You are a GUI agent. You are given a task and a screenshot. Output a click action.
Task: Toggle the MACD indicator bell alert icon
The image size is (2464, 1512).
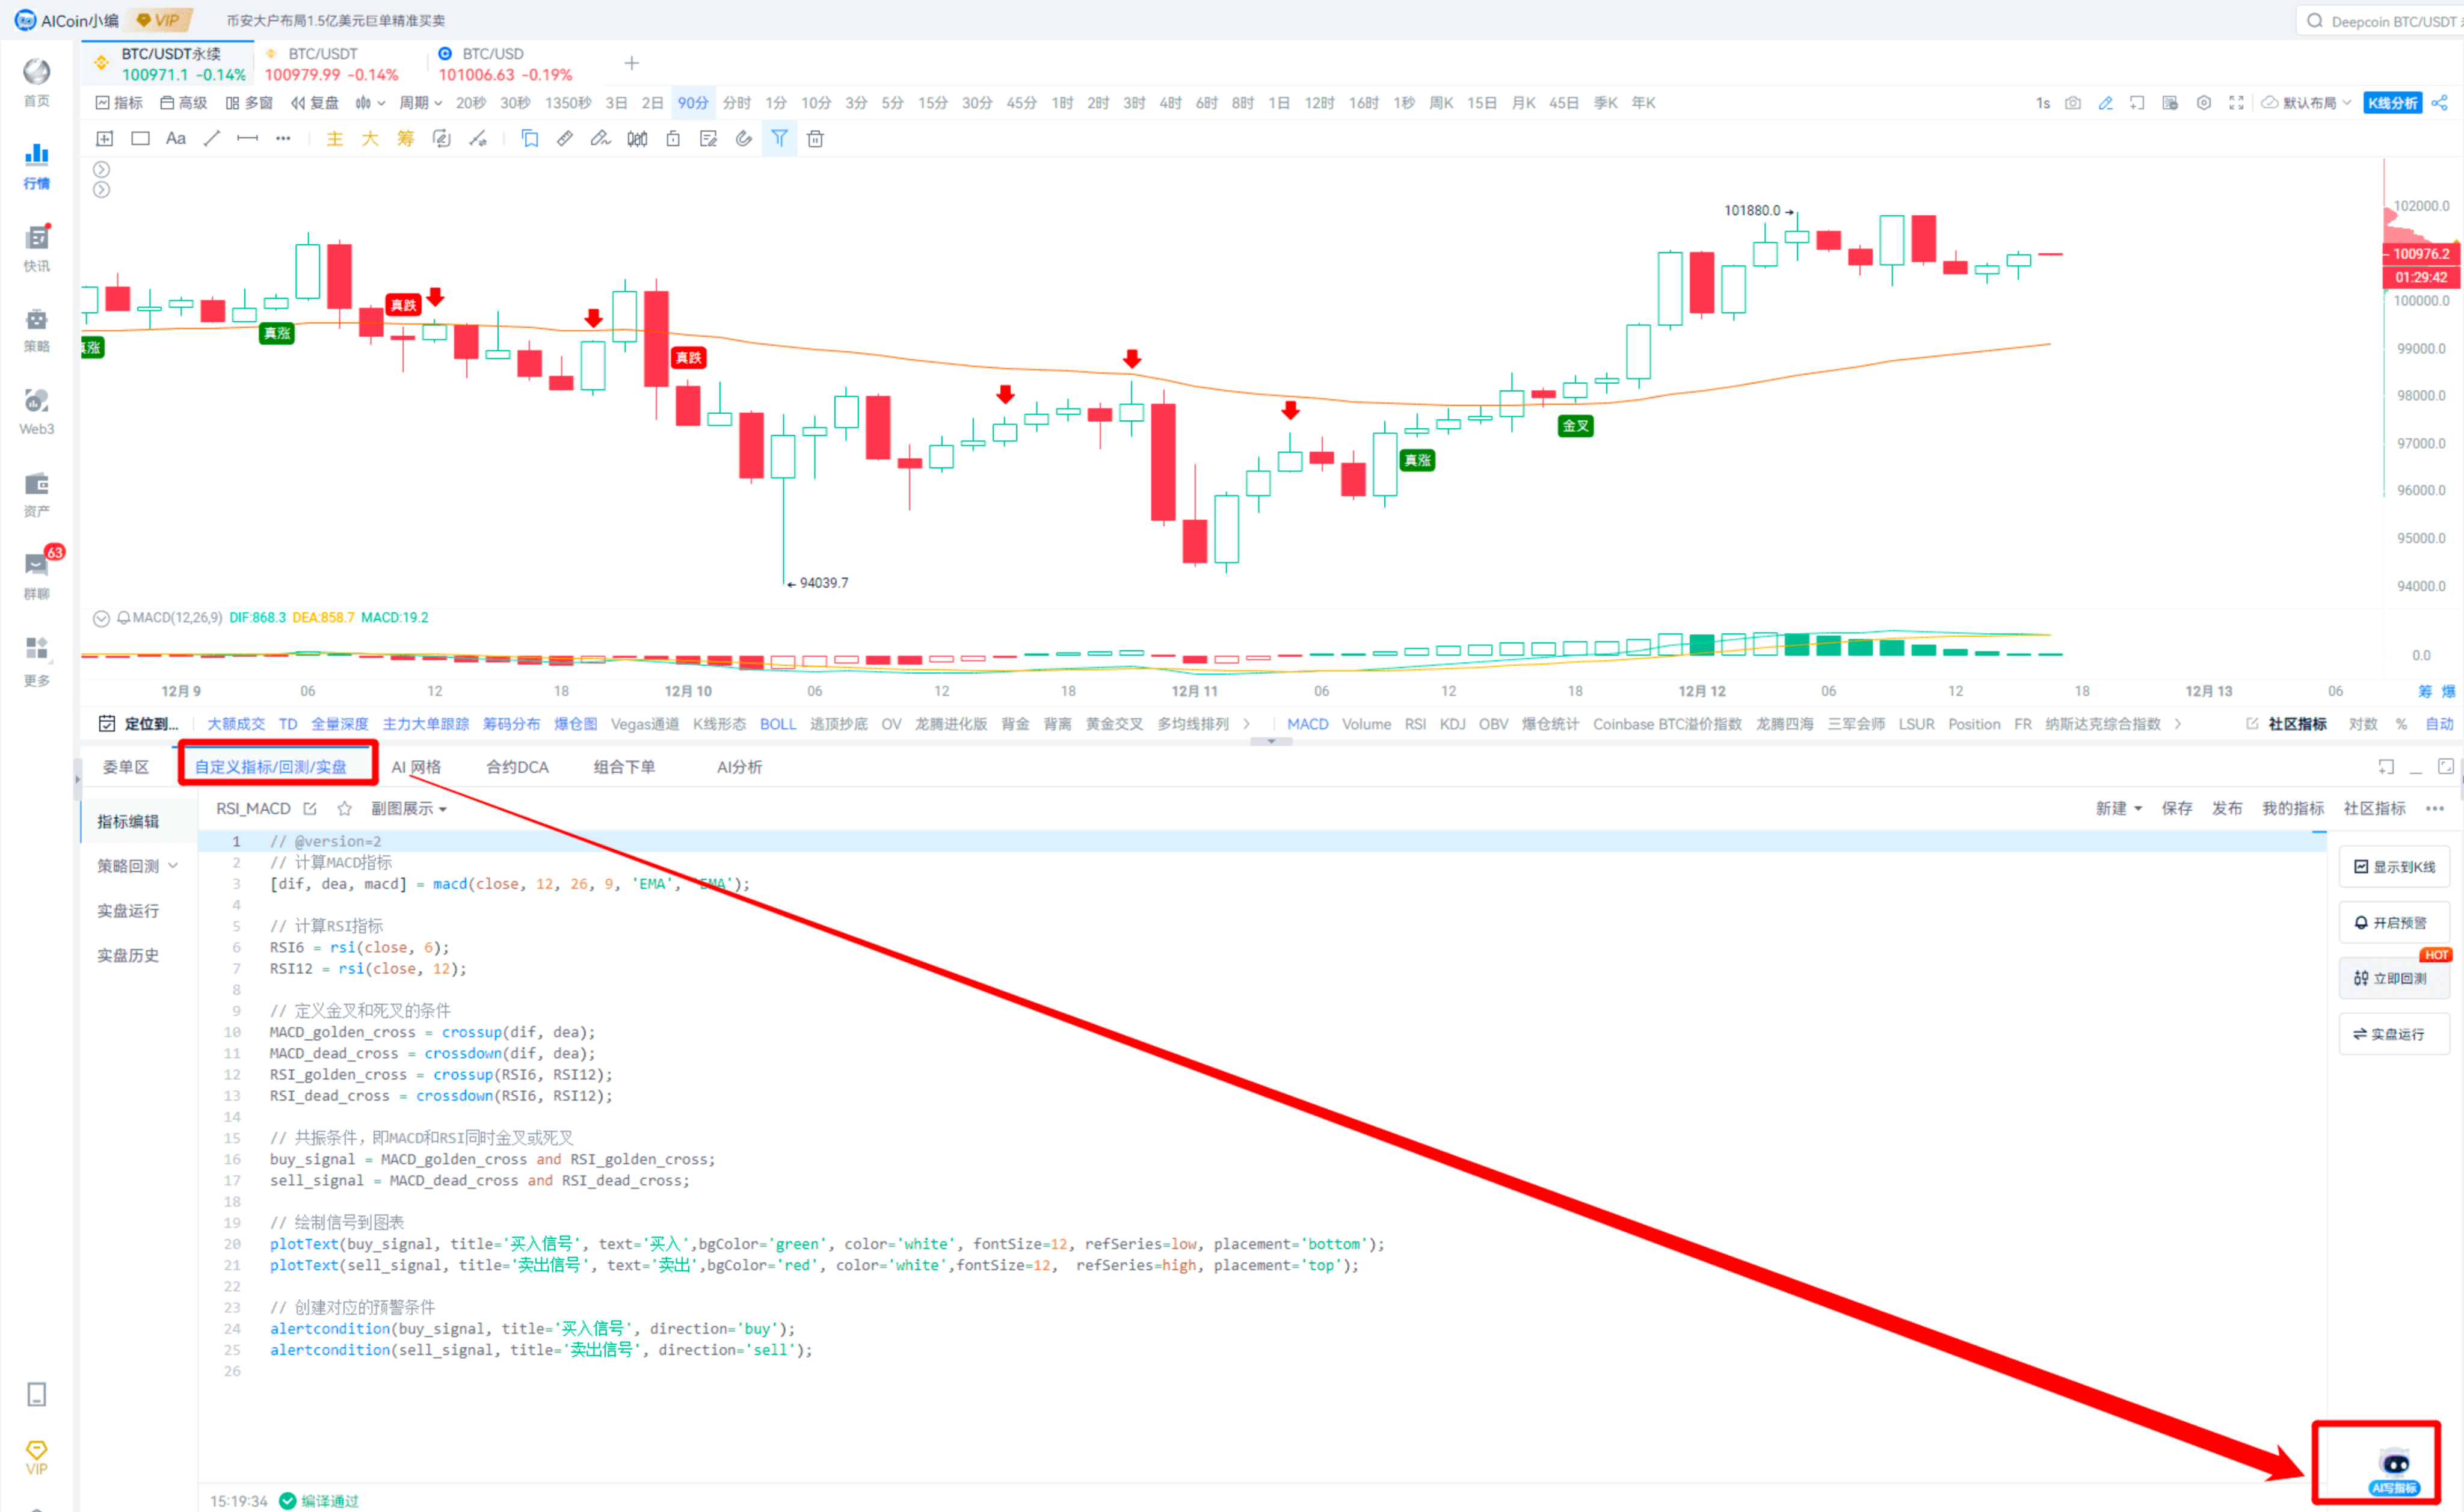[x=124, y=618]
